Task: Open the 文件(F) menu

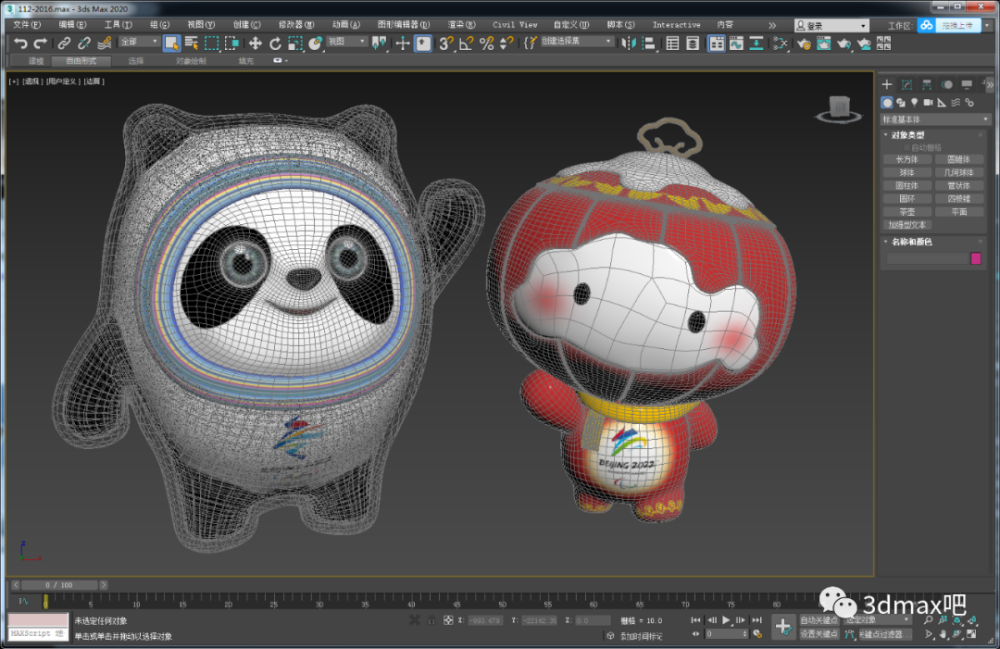Action: tap(27, 25)
